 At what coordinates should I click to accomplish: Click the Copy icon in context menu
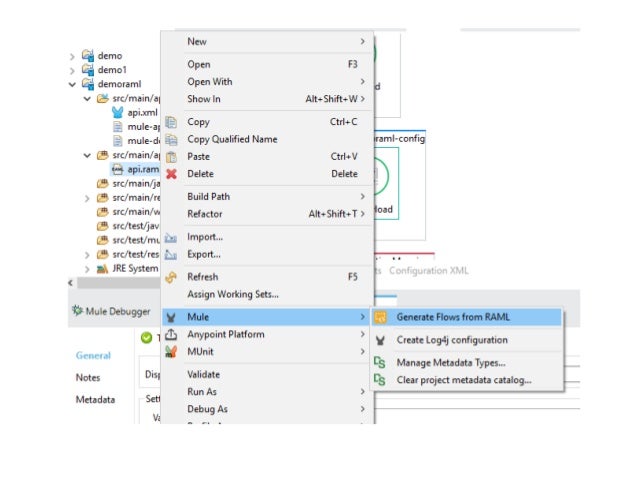(171, 122)
